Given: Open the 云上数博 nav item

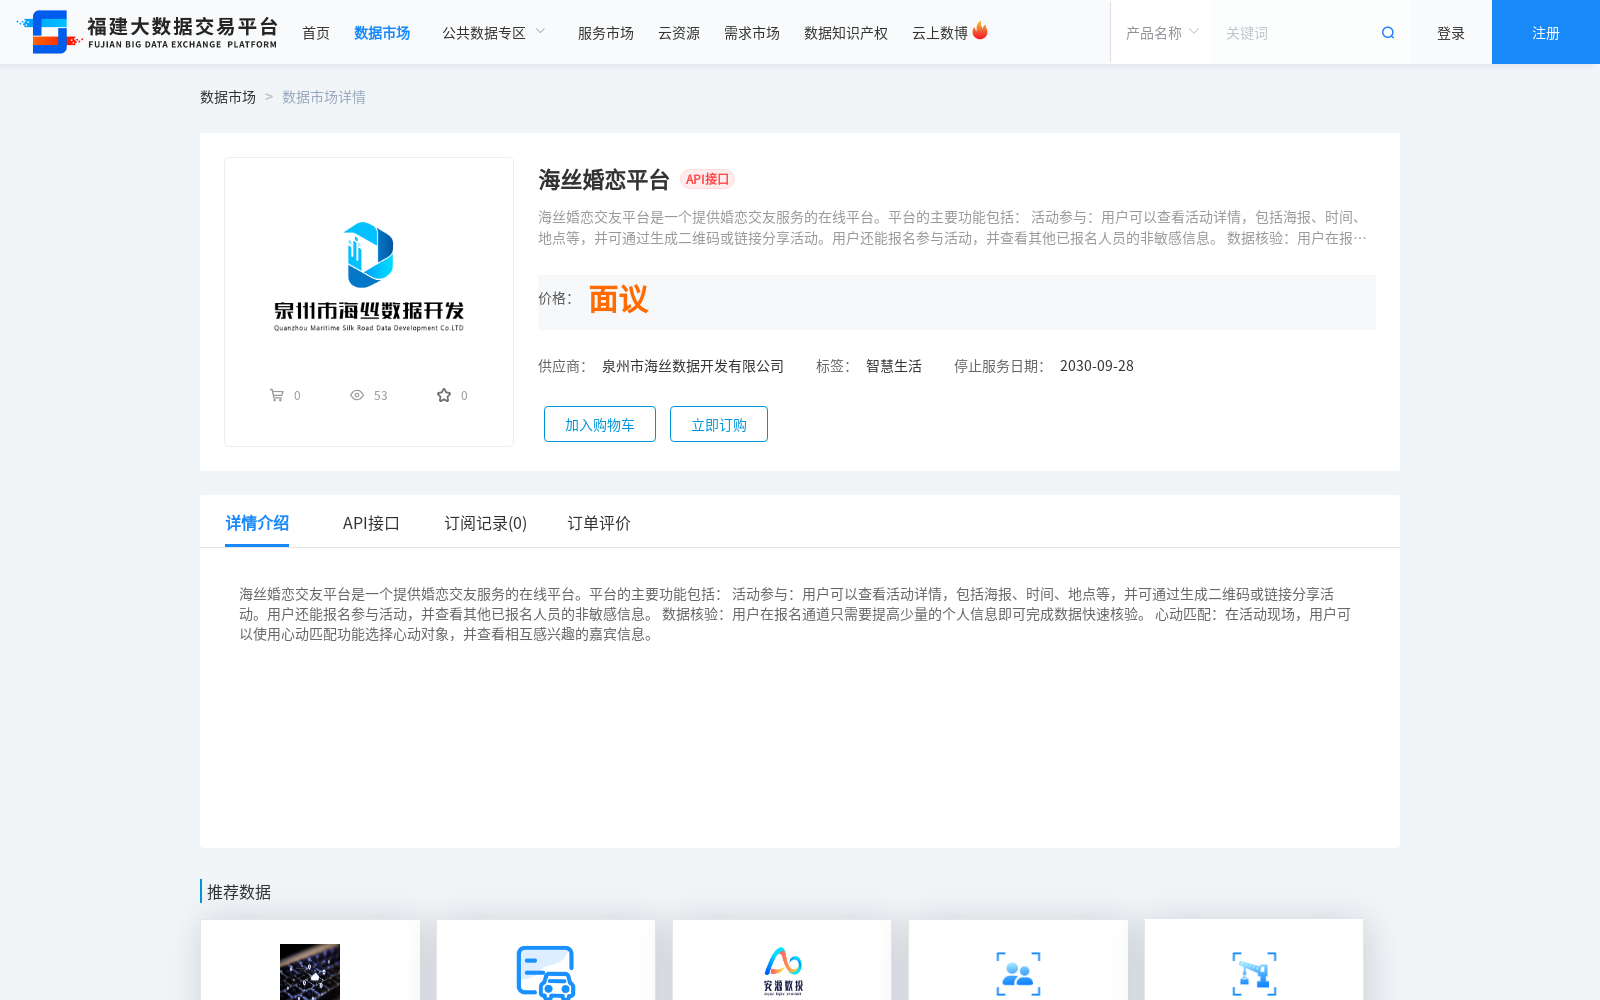Looking at the screenshot, I should click(940, 33).
